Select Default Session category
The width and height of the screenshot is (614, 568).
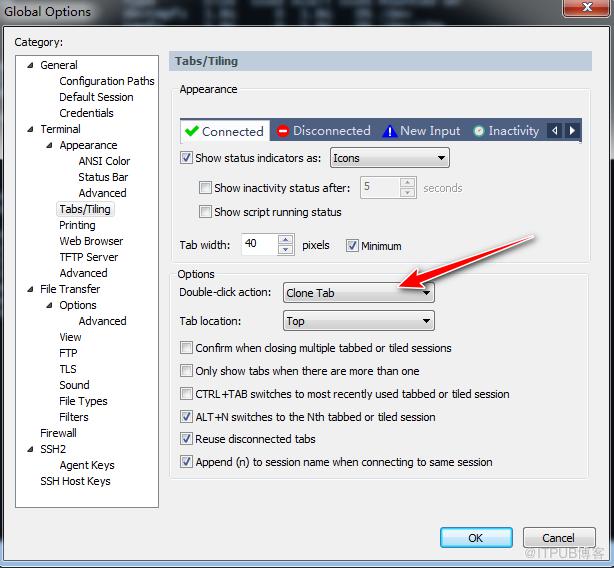[x=96, y=97]
